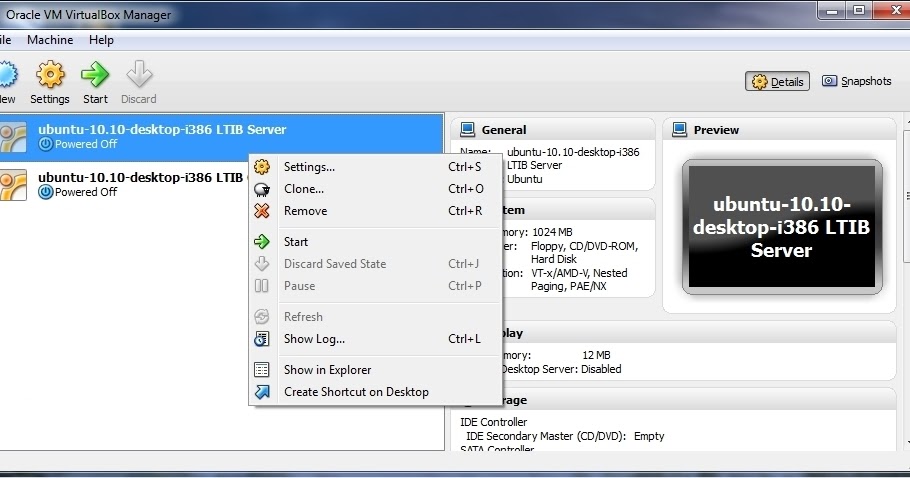The width and height of the screenshot is (910, 478).
Task: Click 'Floppy, CD/DVD-ROM,' boot order text
Action: [584, 246]
